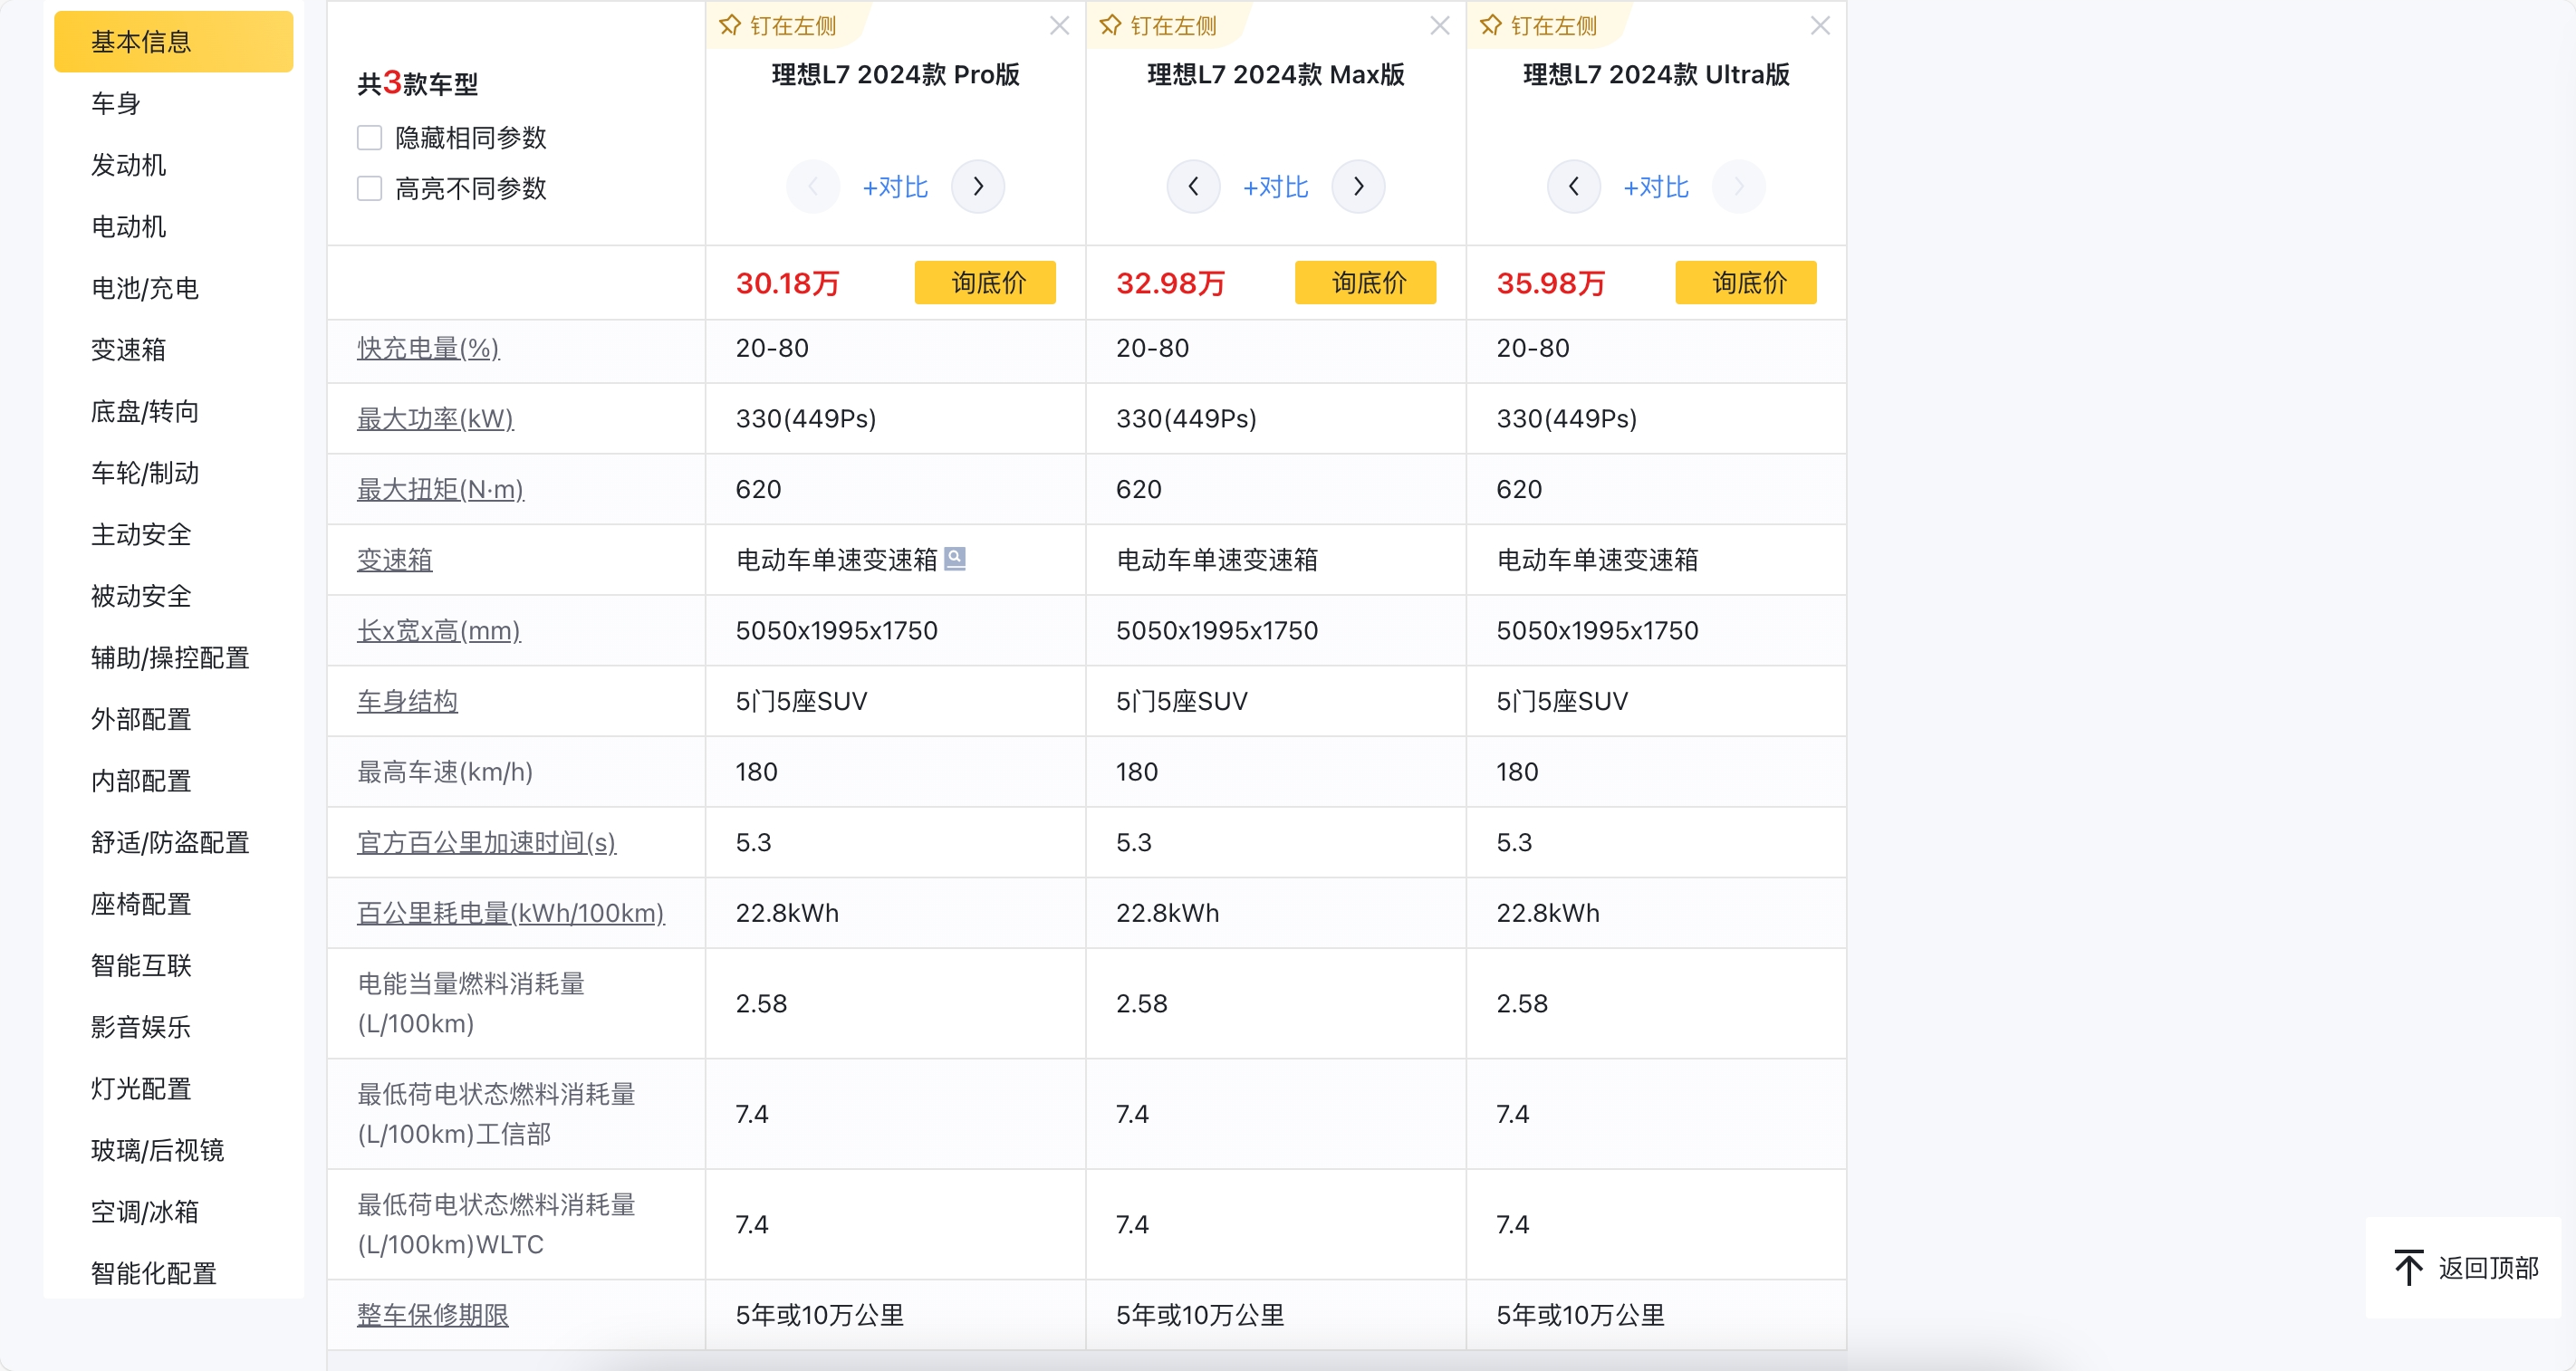Jump to 灯光配置 section
2576x1371 pixels.
(x=141, y=1089)
